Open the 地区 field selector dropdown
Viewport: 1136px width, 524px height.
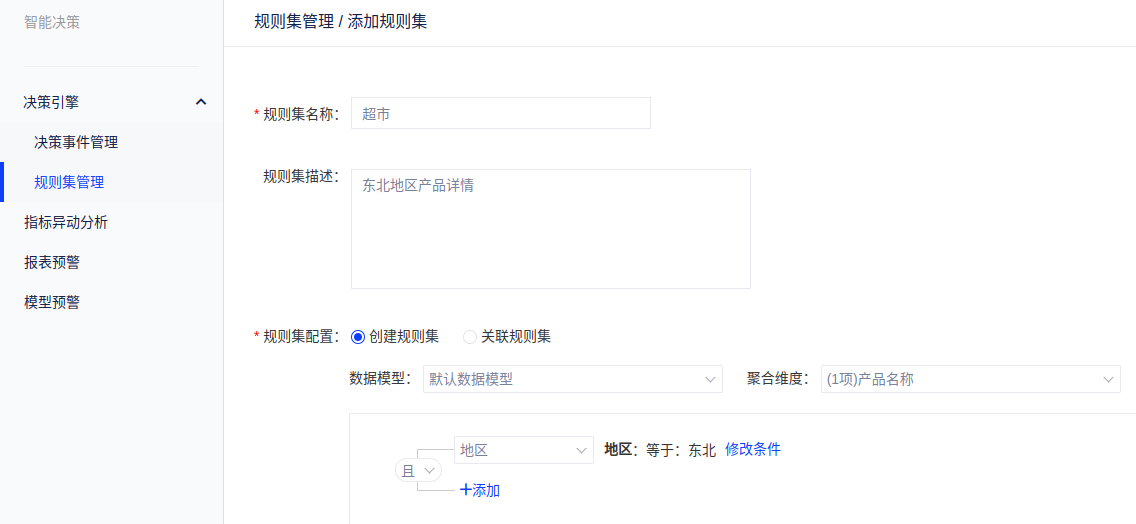[523, 450]
